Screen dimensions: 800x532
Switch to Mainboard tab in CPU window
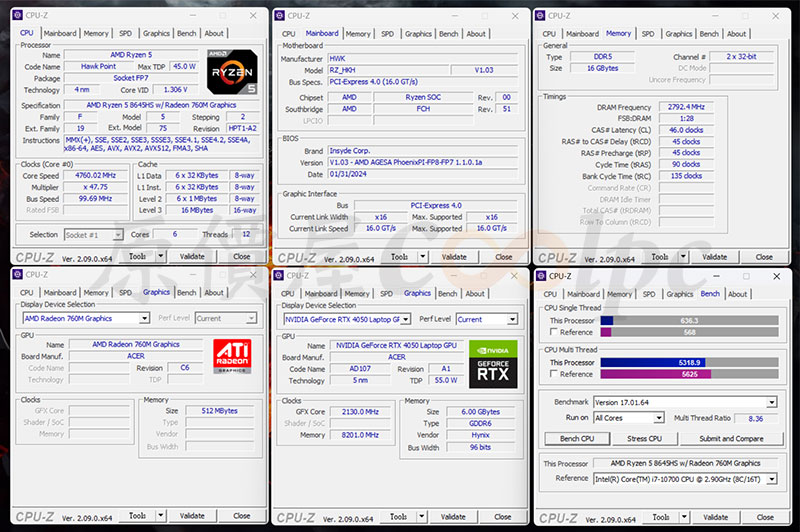click(60, 33)
